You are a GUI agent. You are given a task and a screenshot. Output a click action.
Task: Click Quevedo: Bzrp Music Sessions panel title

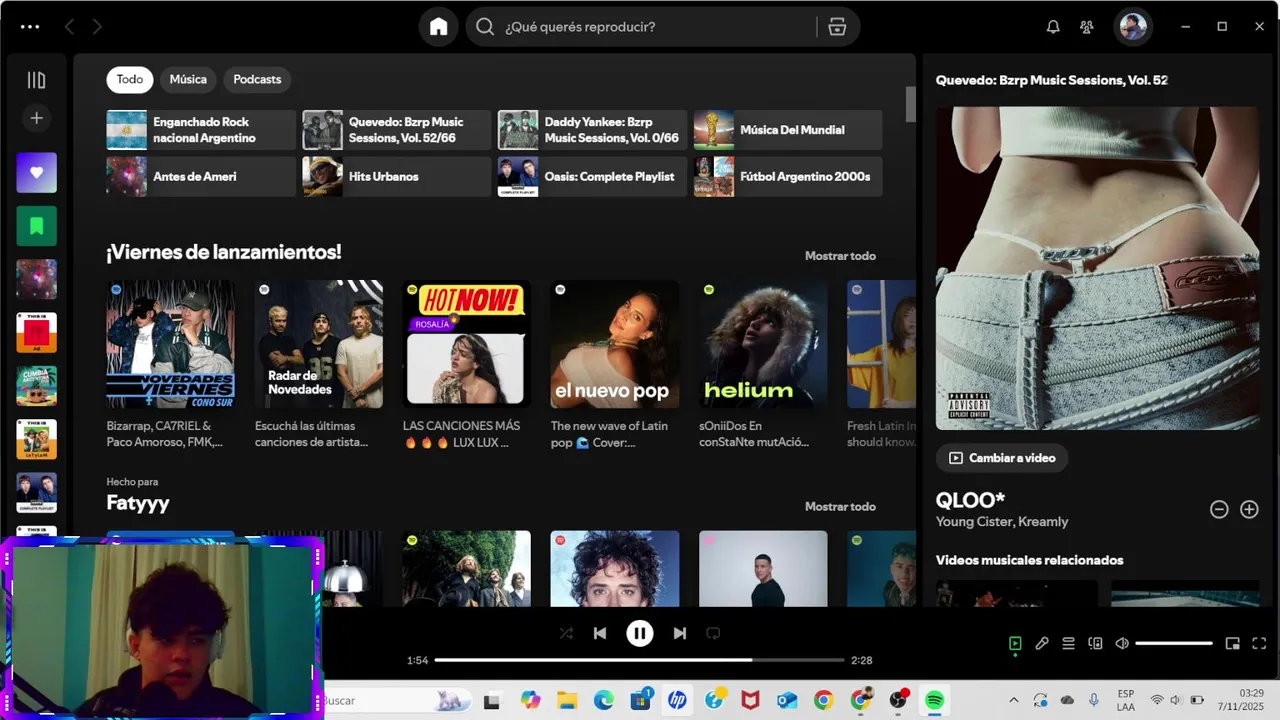(x=1052, y=80)
